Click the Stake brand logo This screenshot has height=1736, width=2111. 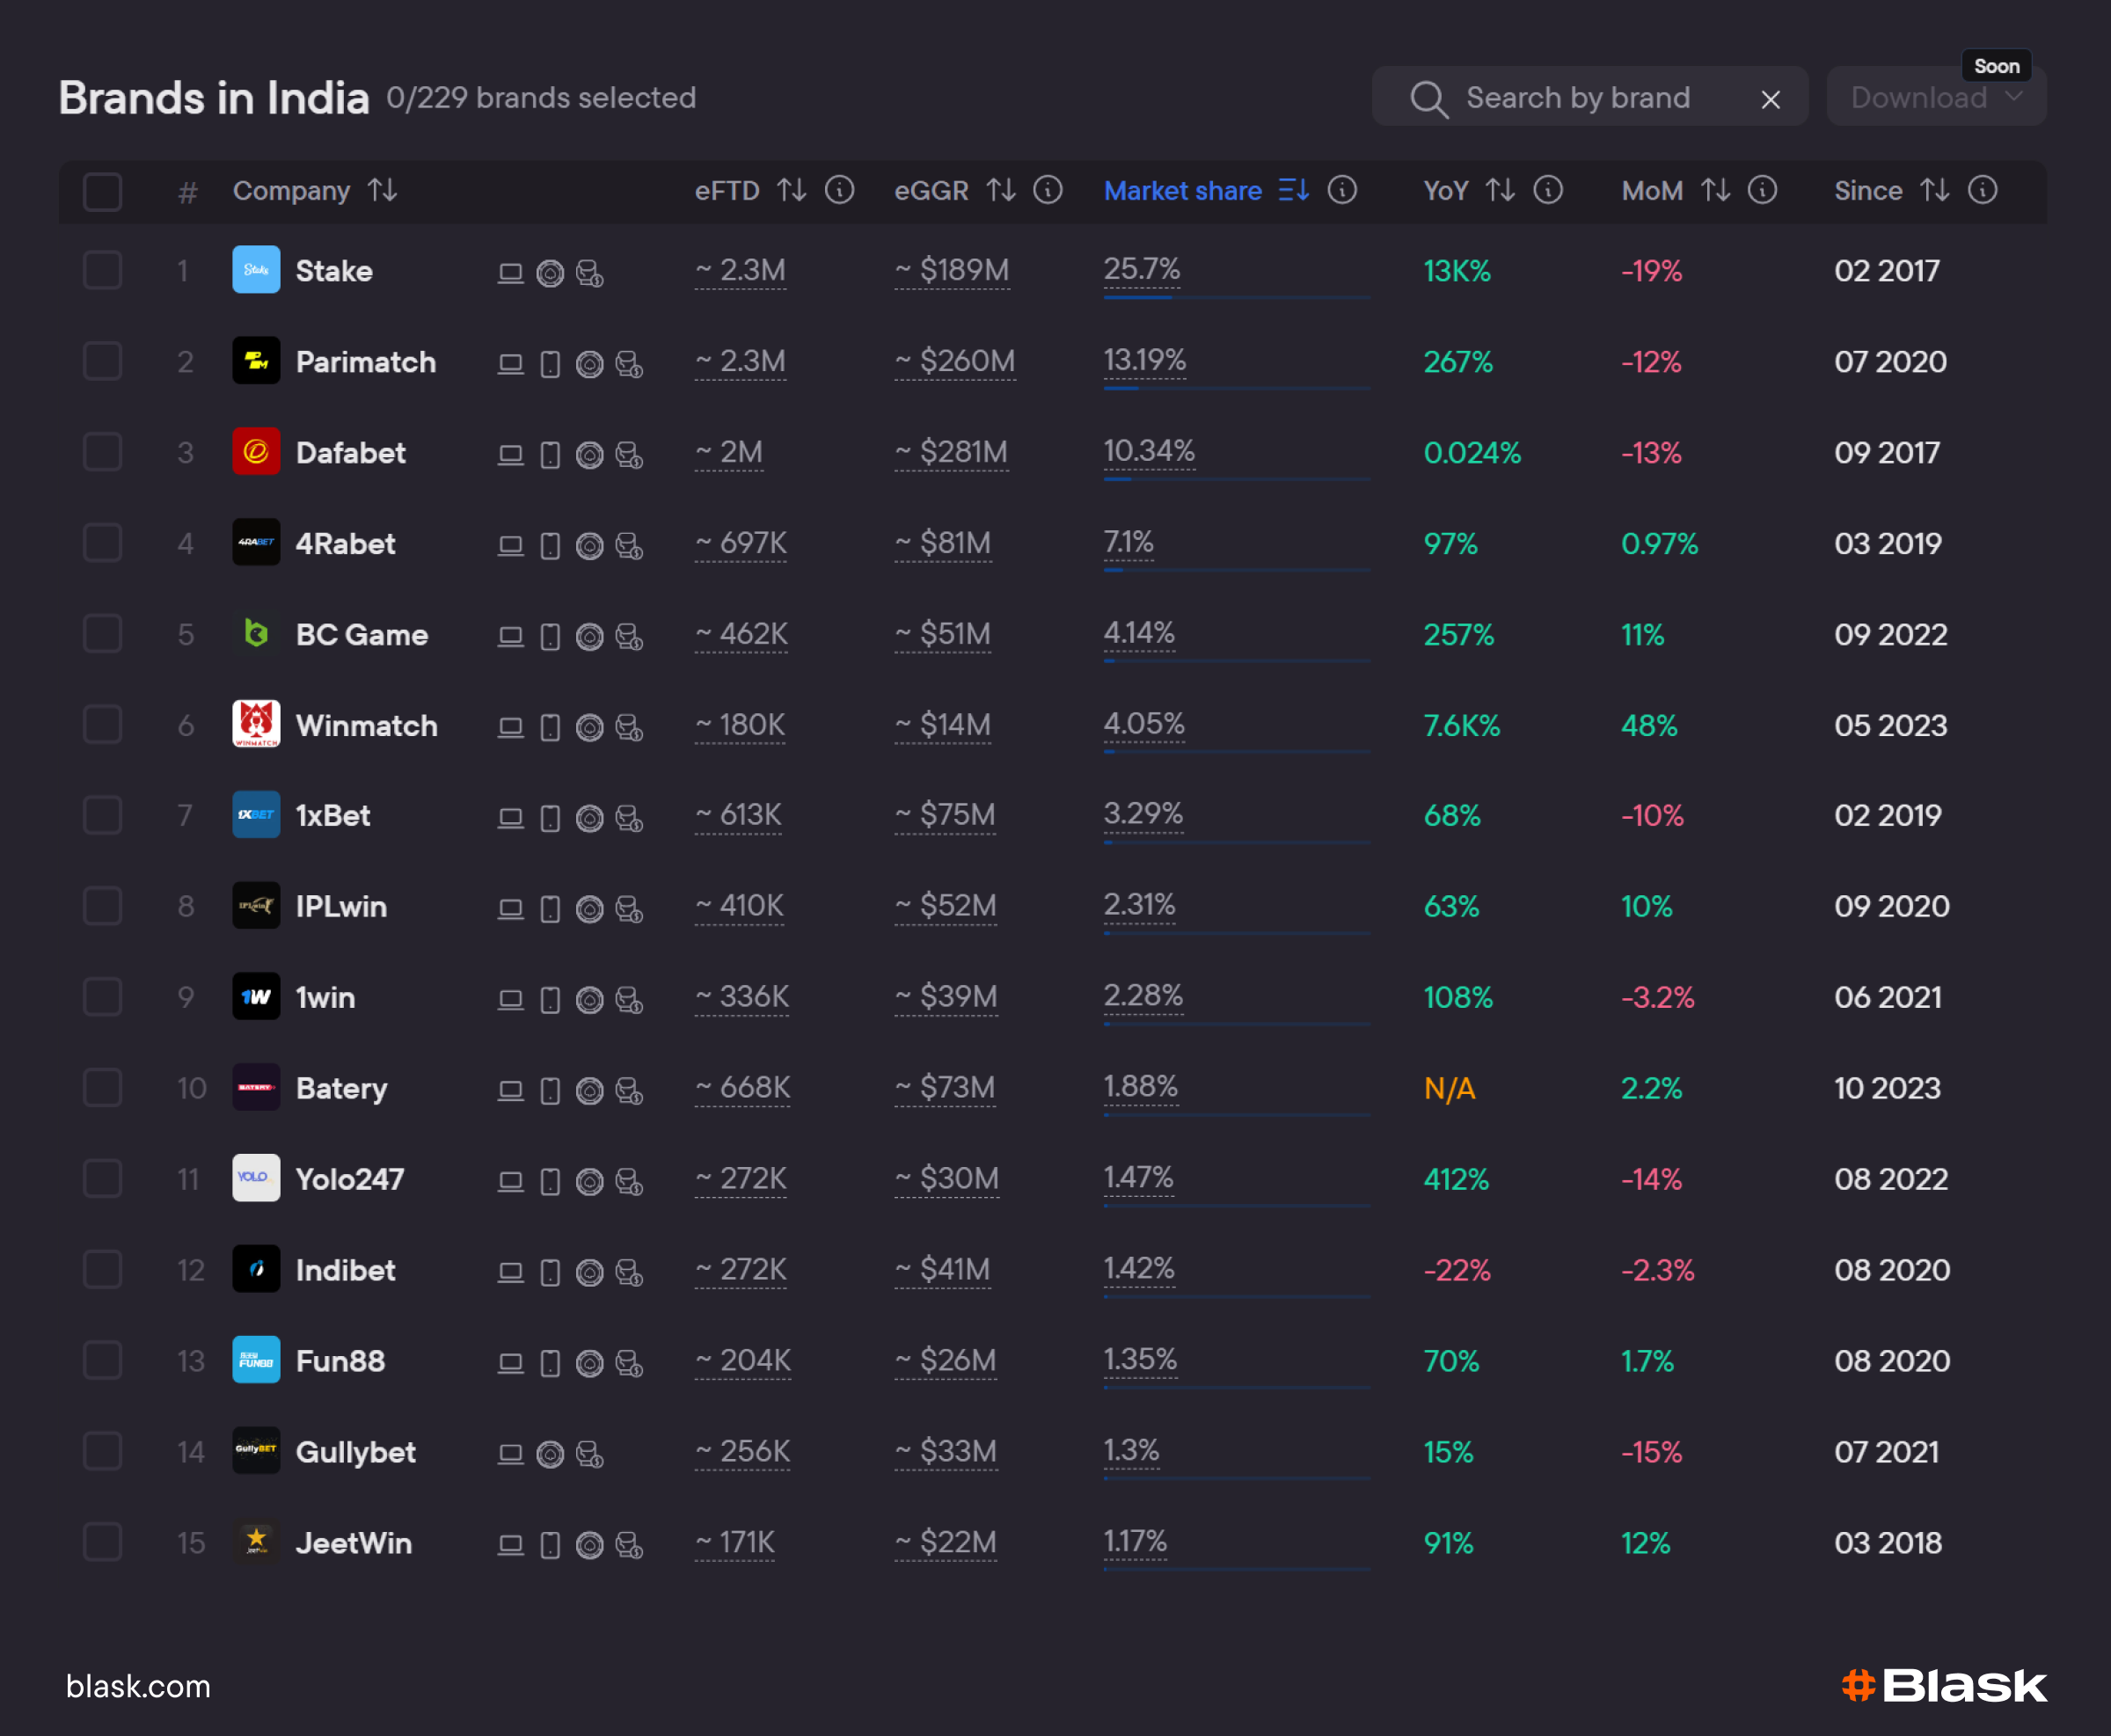pyautogui.click(x=256, y=270)
